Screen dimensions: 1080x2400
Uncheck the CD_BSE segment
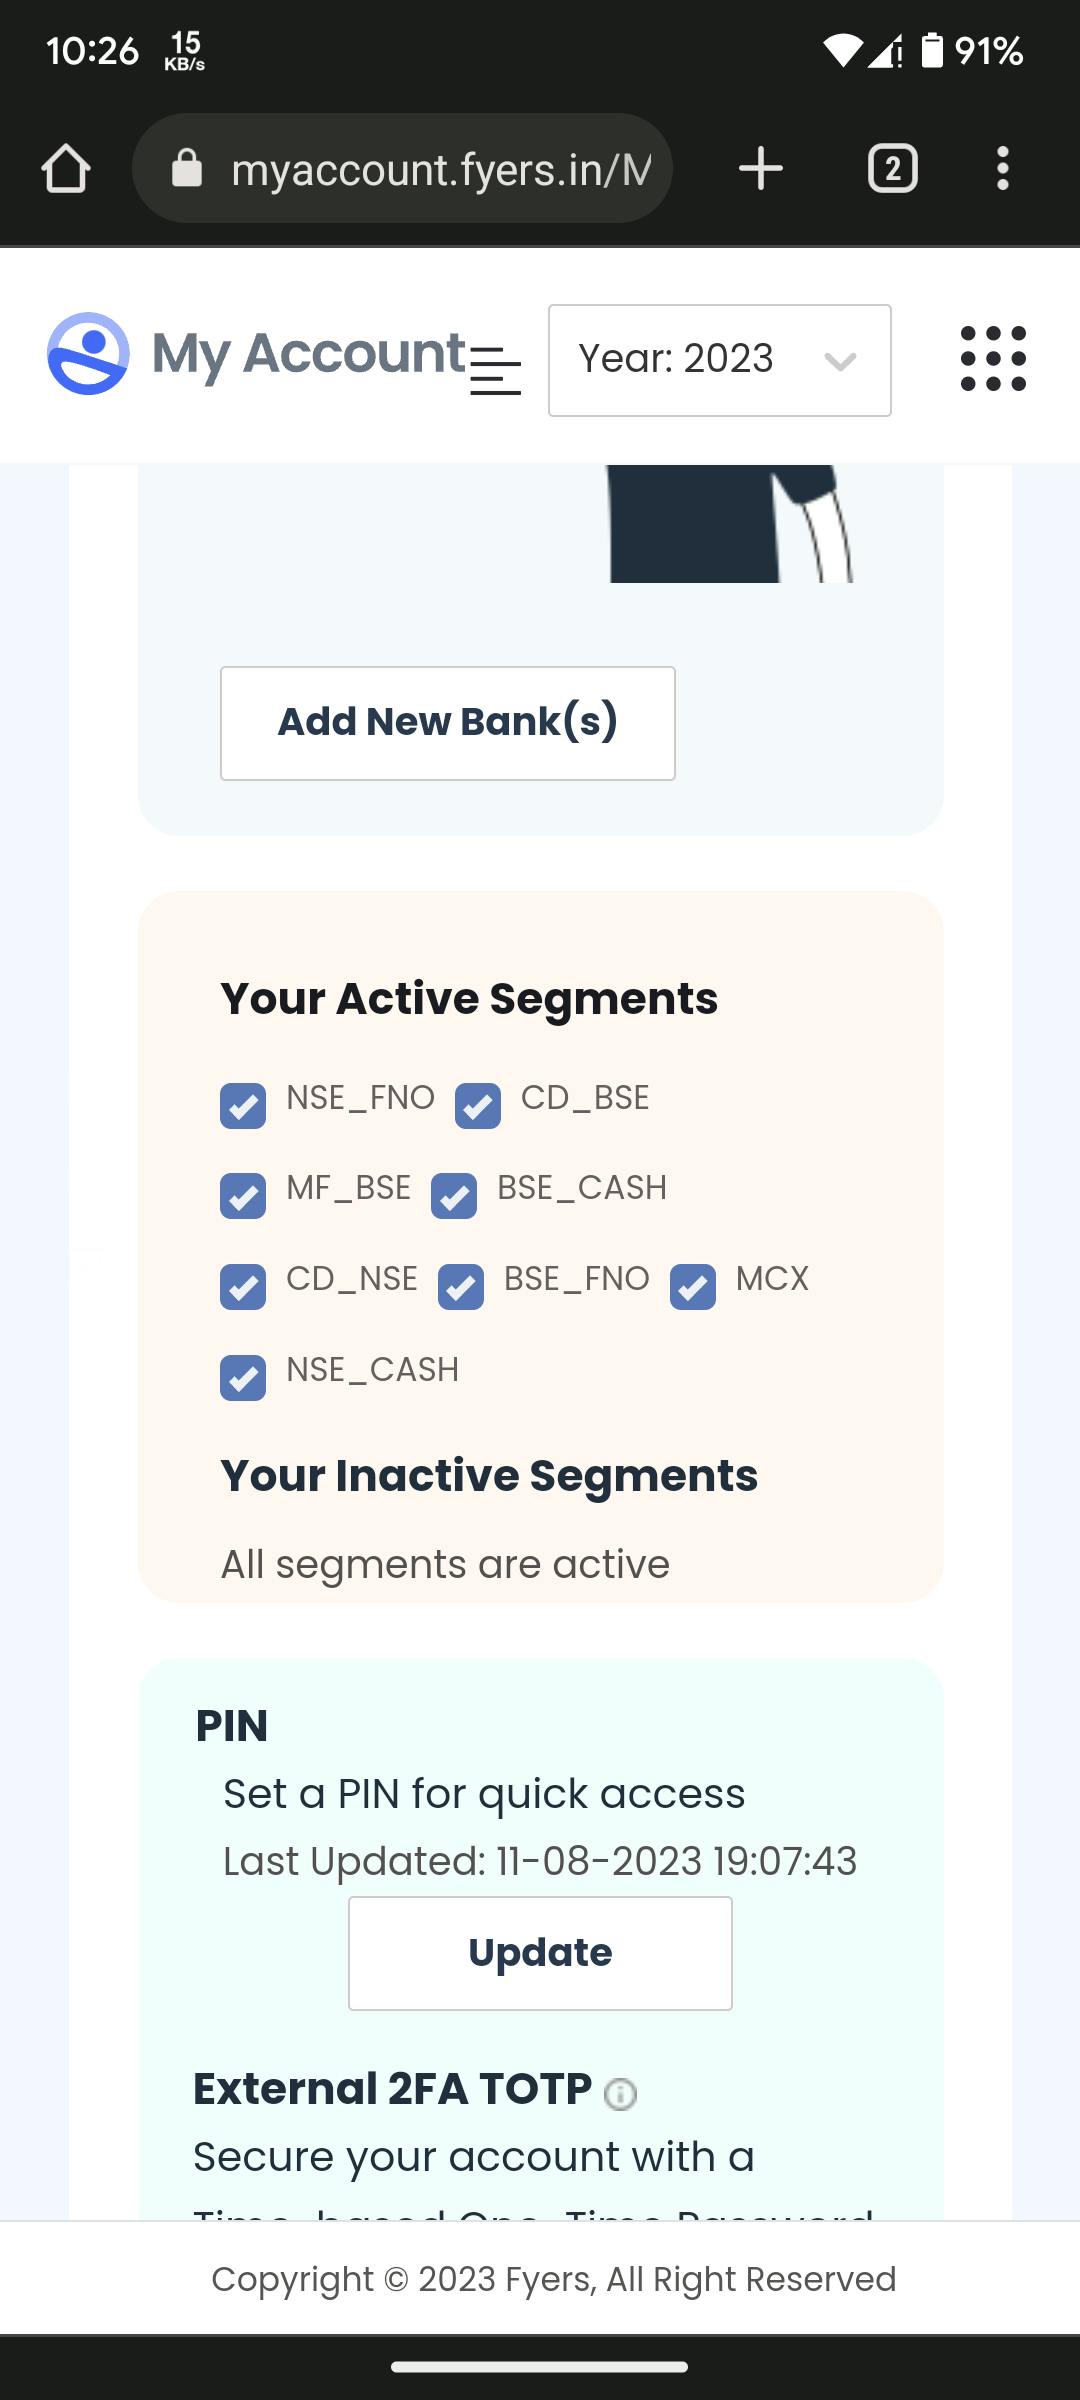tap(478, 1106)
